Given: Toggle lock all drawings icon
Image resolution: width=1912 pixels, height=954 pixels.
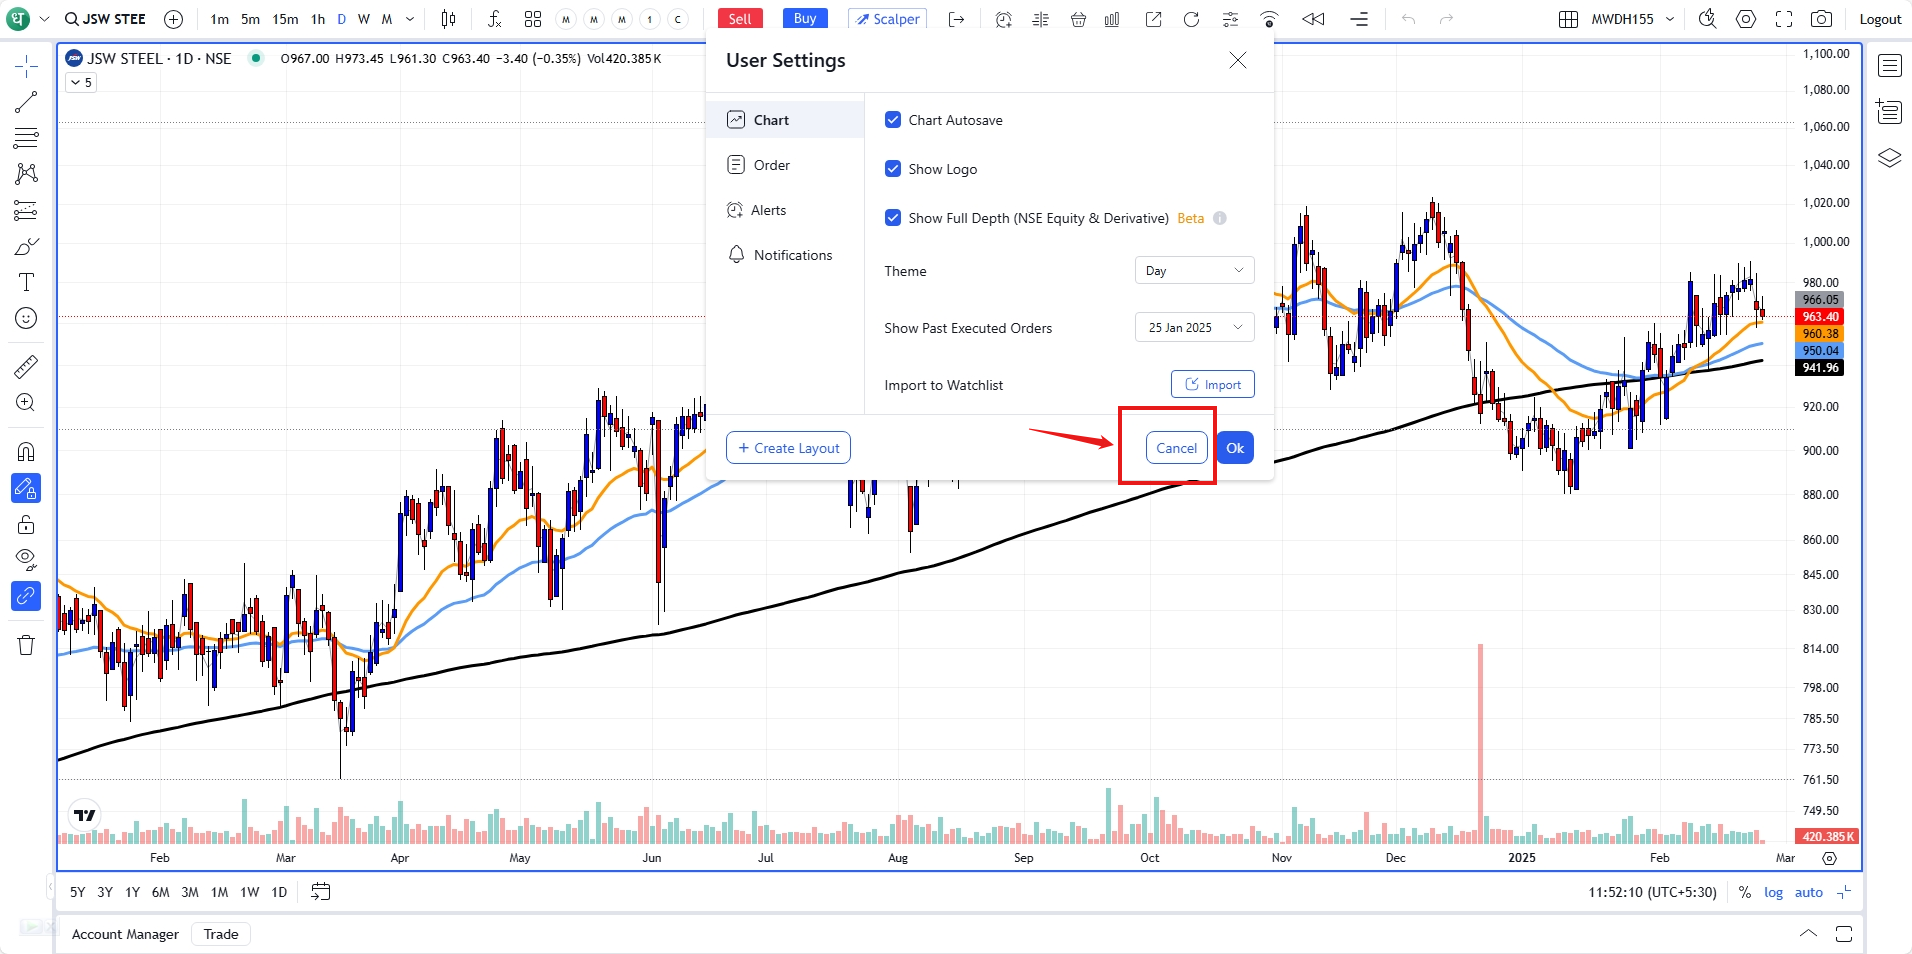Looking at the screenshot, I should 26,524.
